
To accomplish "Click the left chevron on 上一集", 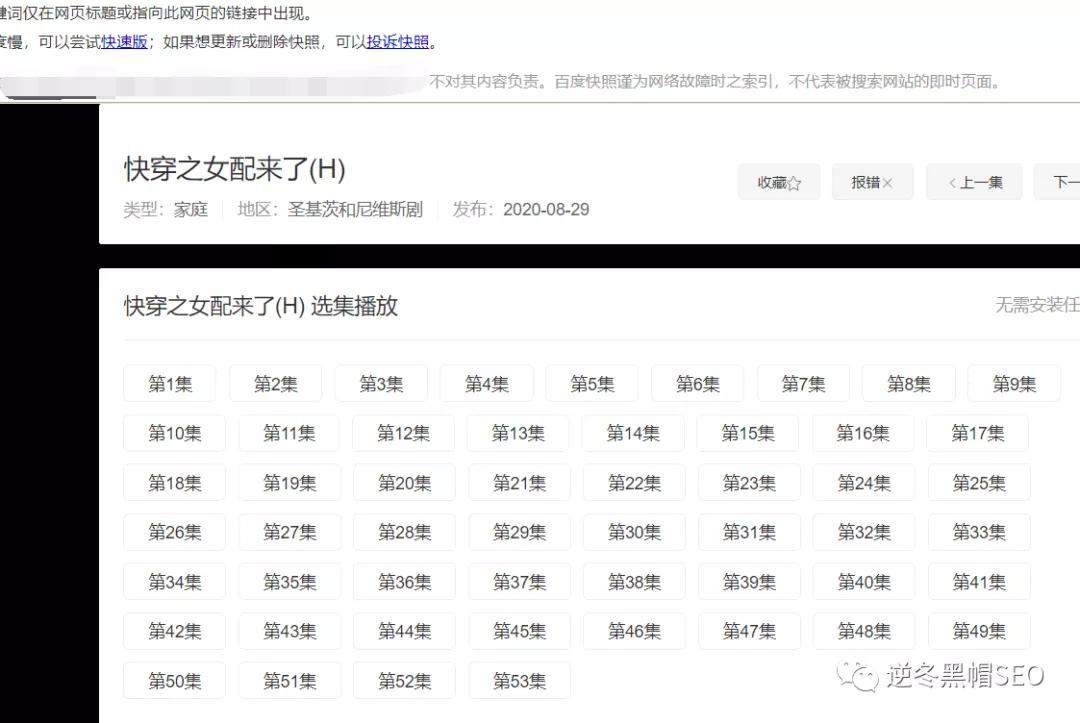I will [x=952, y=182].
